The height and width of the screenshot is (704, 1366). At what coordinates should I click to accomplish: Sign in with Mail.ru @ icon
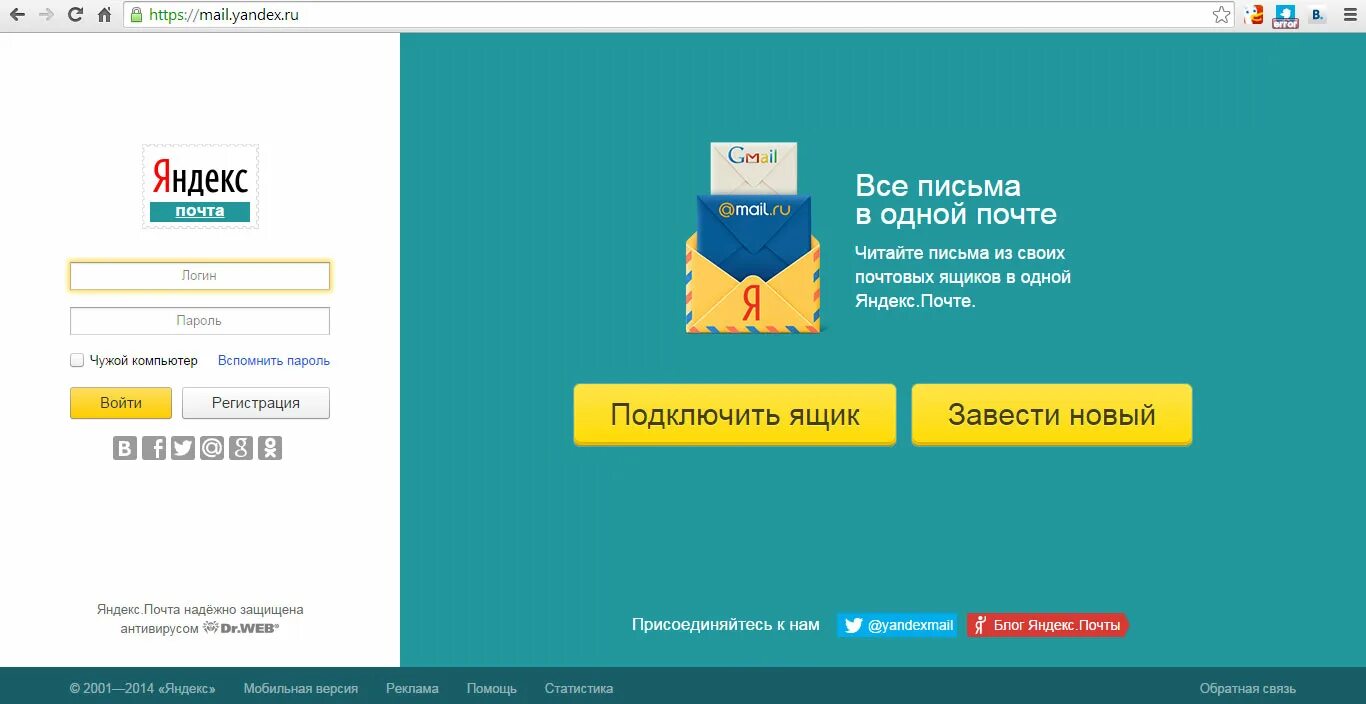coord(212,448)
